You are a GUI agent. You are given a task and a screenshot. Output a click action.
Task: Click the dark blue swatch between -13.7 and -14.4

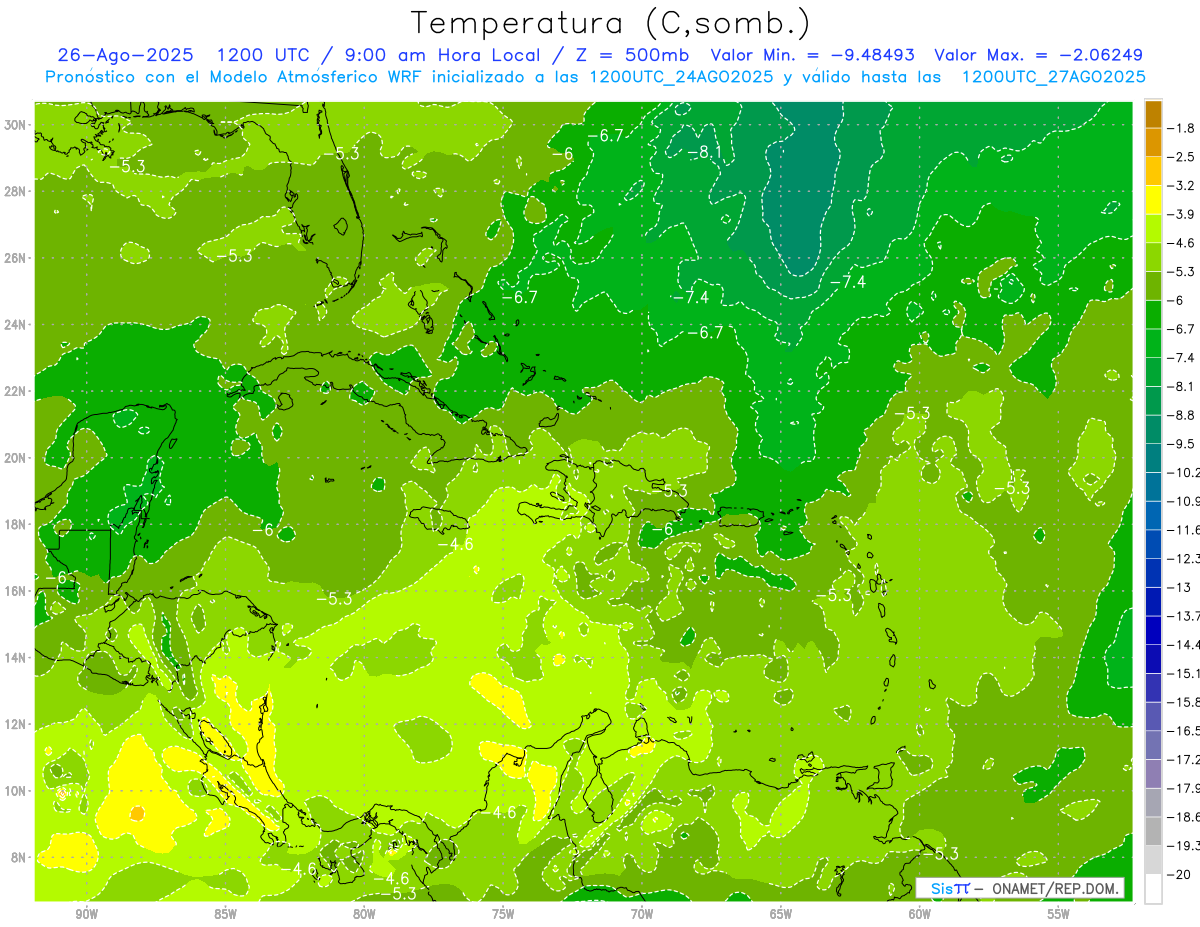click(x=1153, y=631)
